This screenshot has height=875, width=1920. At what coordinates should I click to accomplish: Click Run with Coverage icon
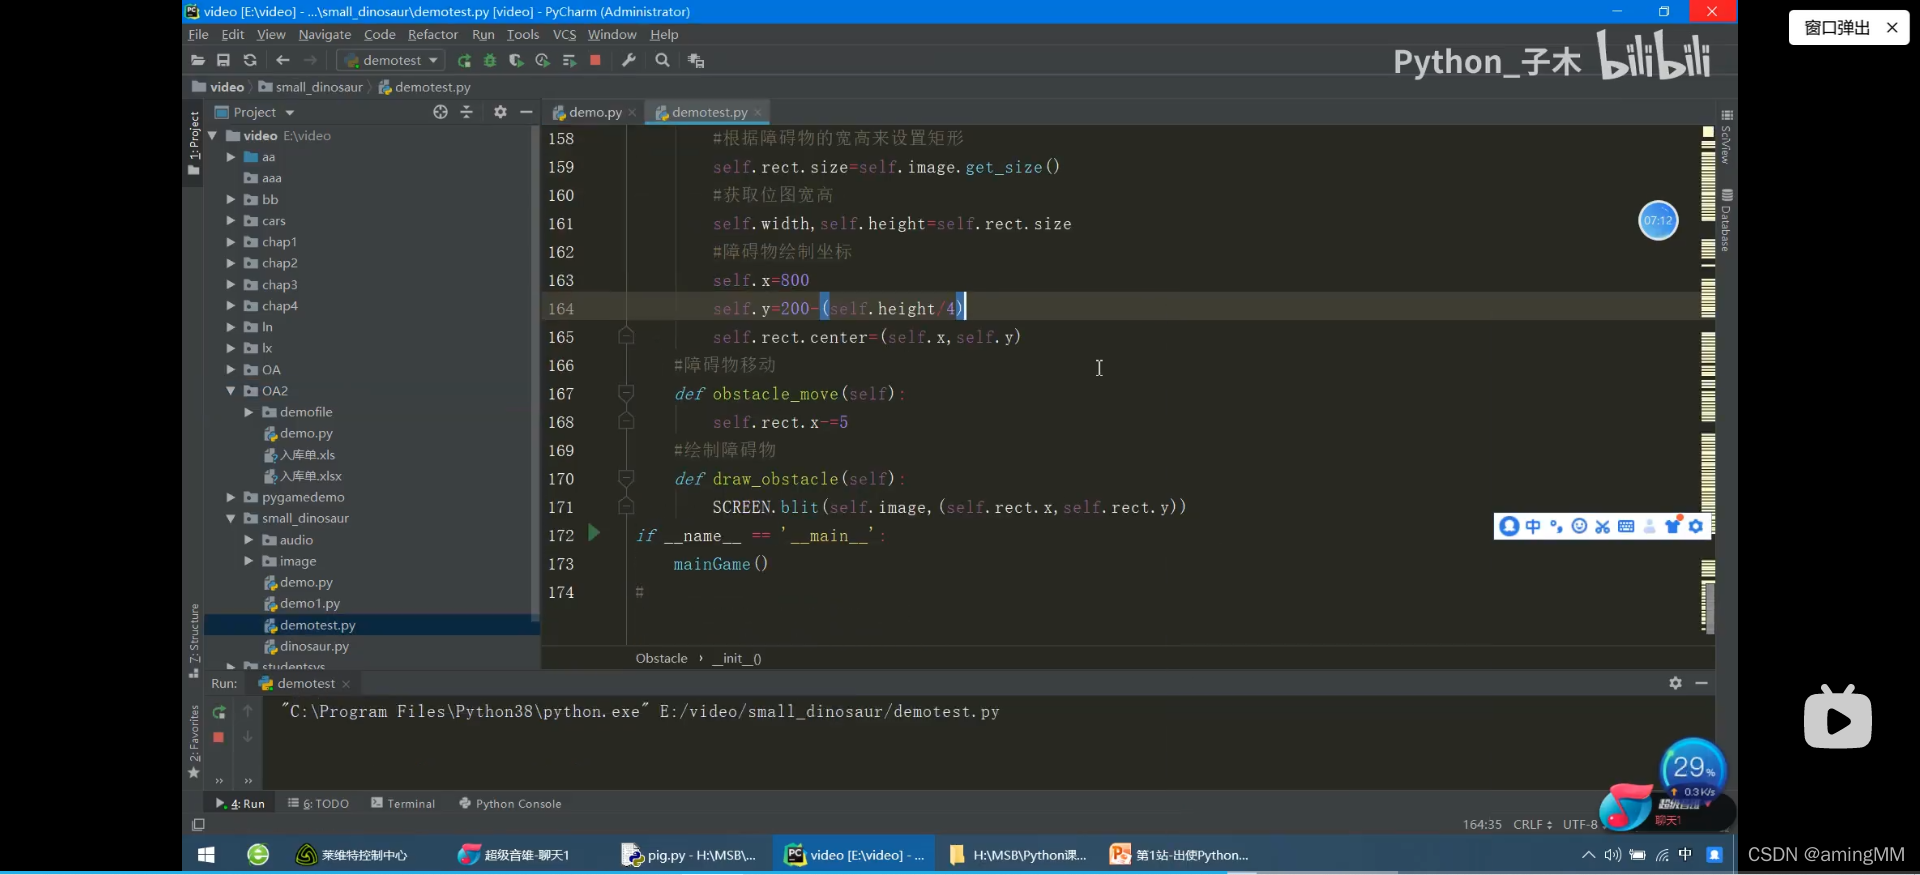(x=516, y=60)
